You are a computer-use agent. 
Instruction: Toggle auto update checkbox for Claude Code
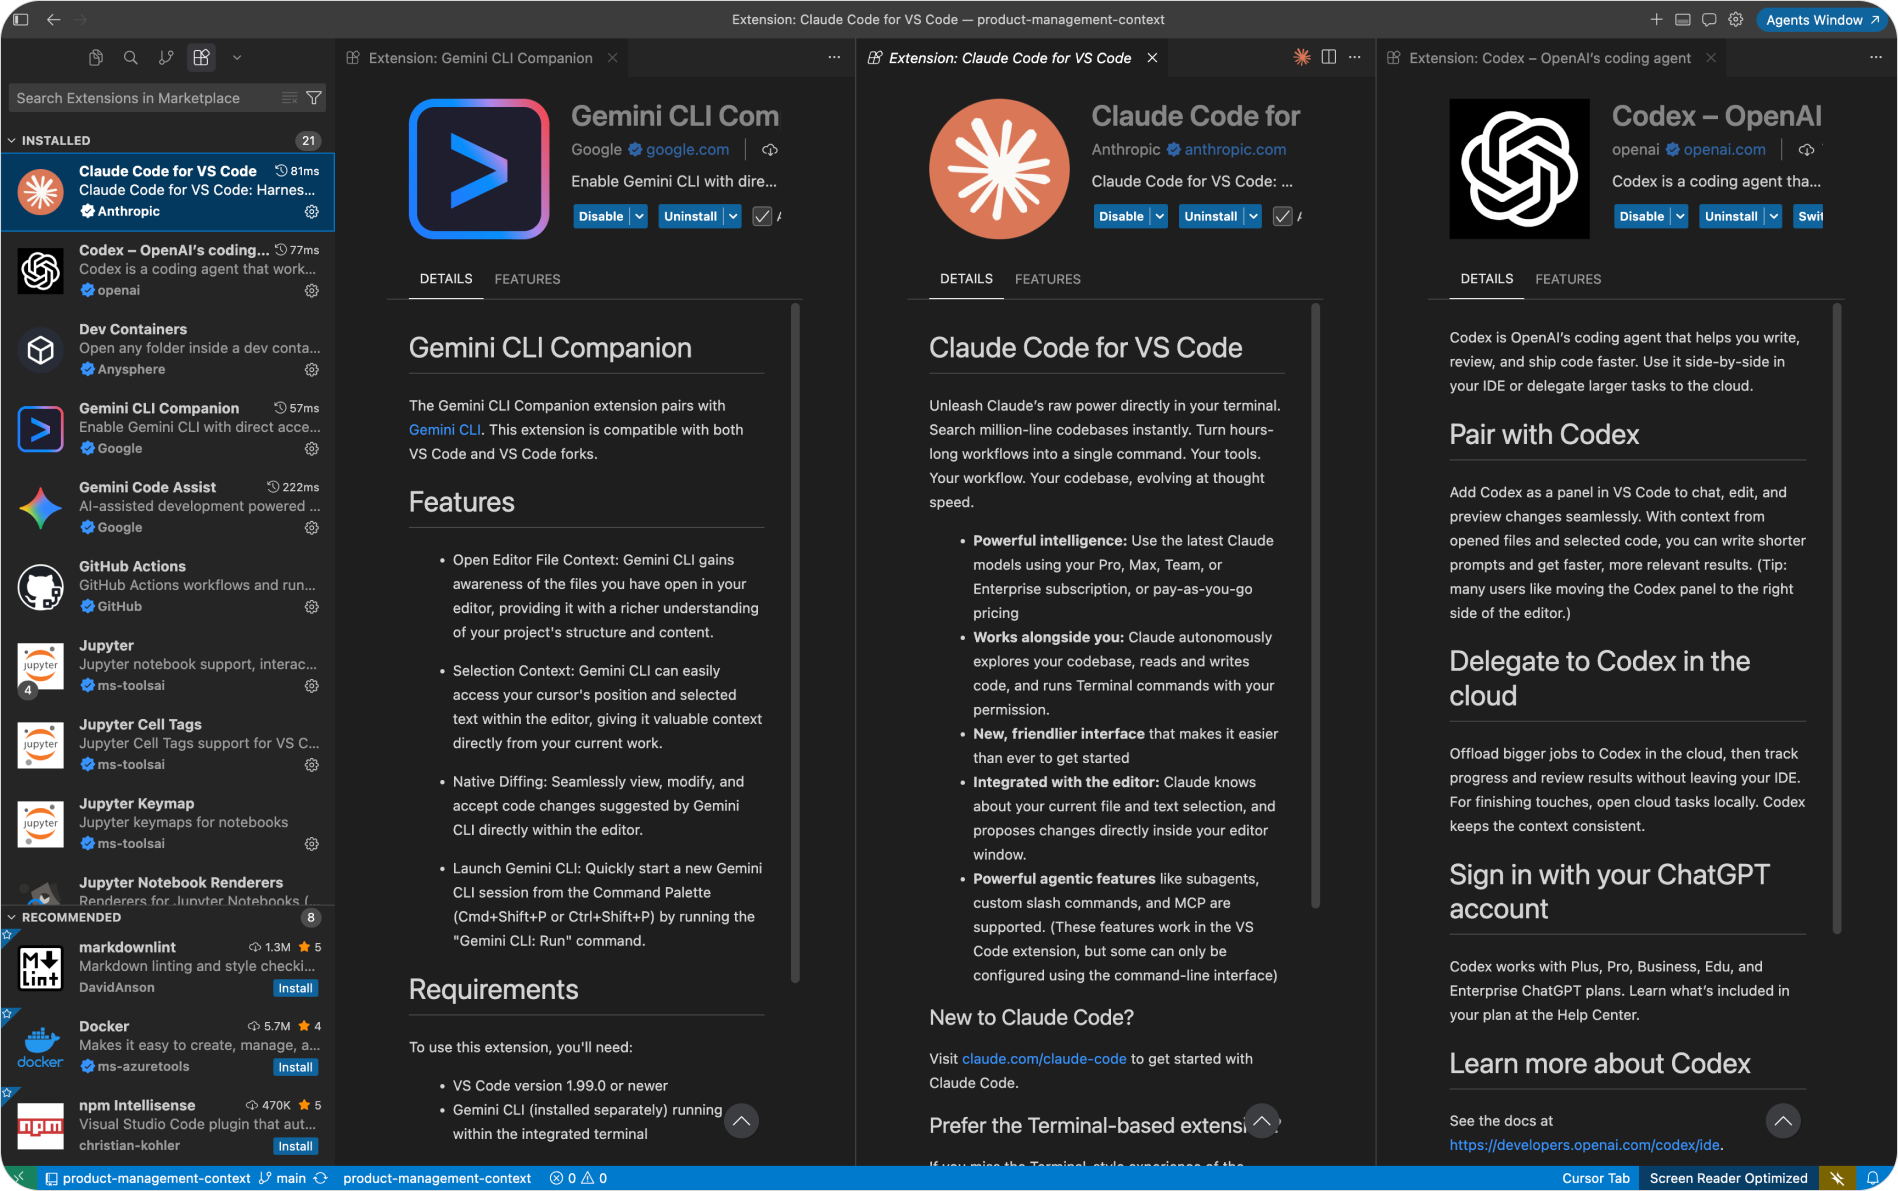[1282, 217]
